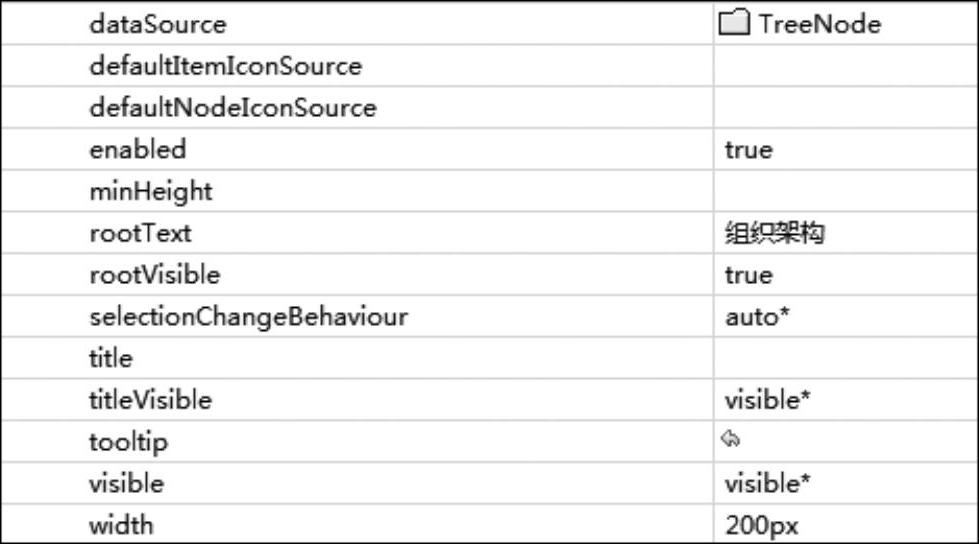
Task: Select the rootText property label
Action: (x=140, y=233)
